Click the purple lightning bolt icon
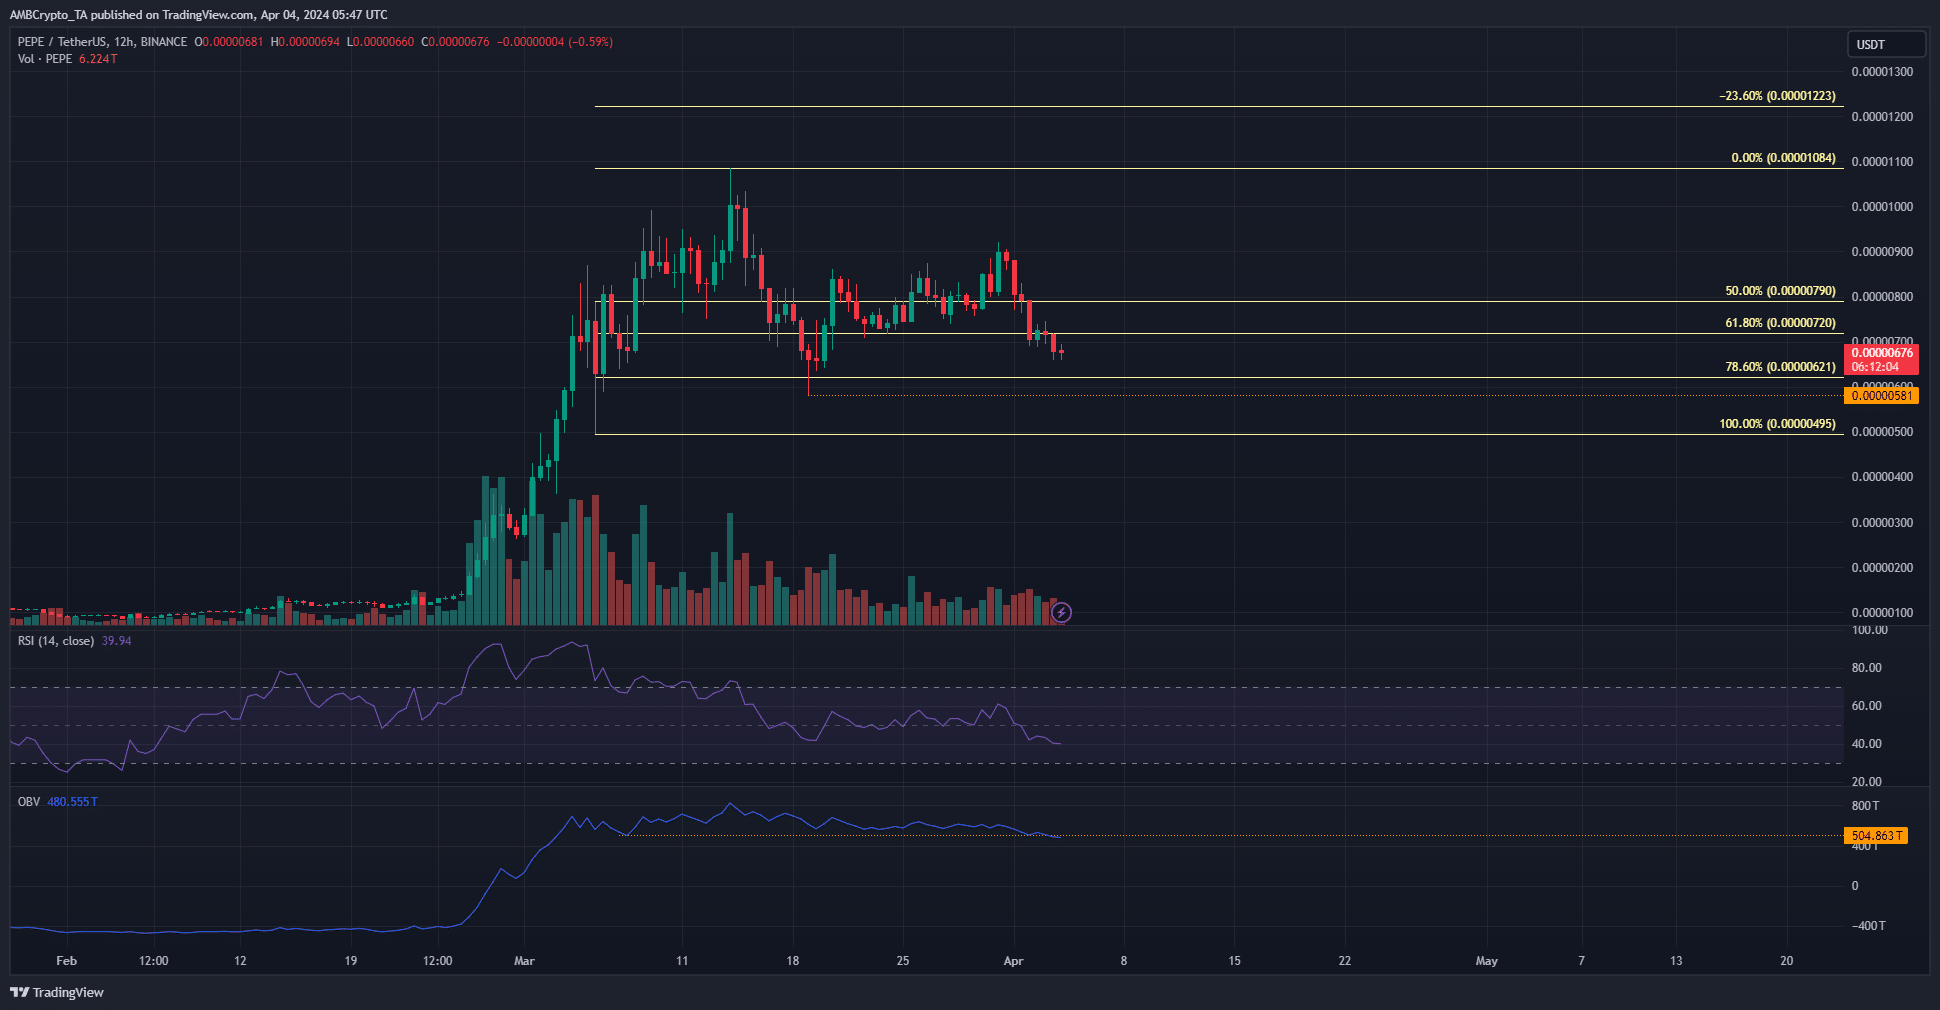The image size is (1940, 1010). 1061,612
